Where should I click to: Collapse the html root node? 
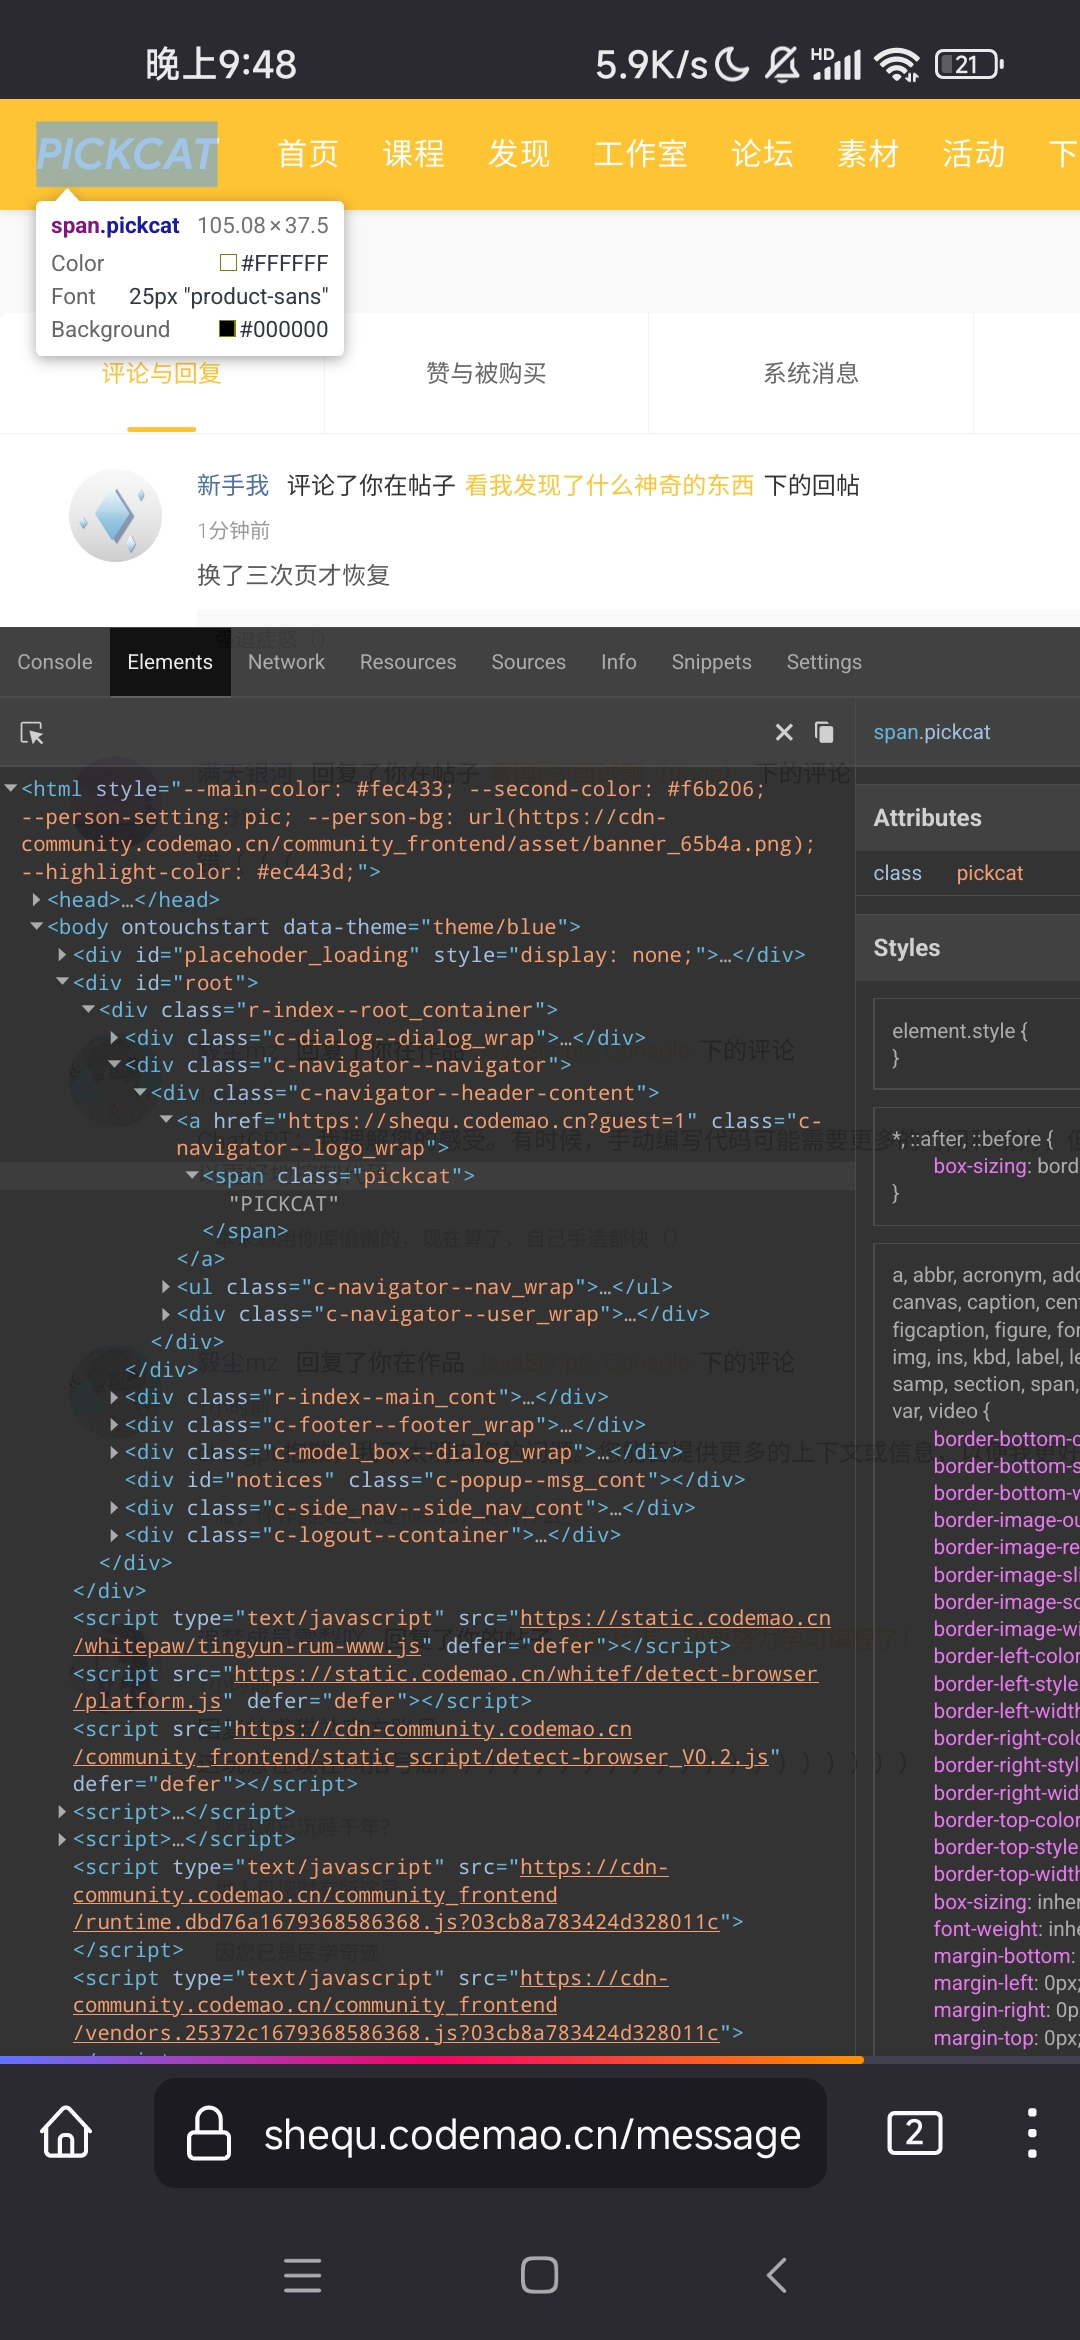(11, 788)
